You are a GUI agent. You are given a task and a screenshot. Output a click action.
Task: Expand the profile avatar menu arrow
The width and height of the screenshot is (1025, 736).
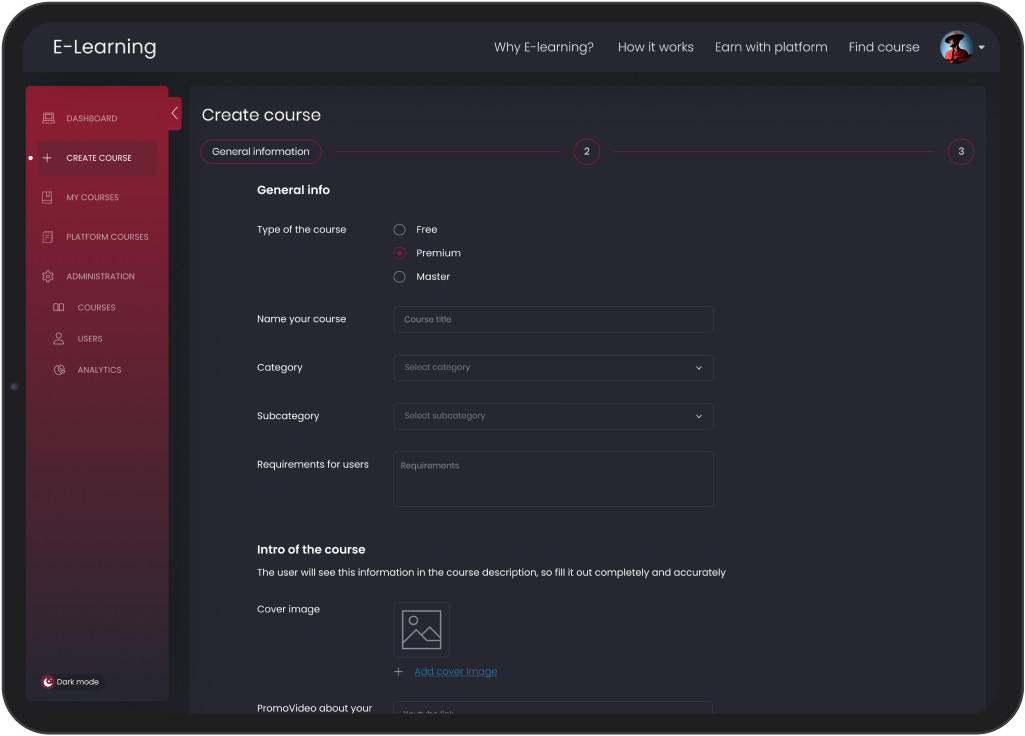982,48
